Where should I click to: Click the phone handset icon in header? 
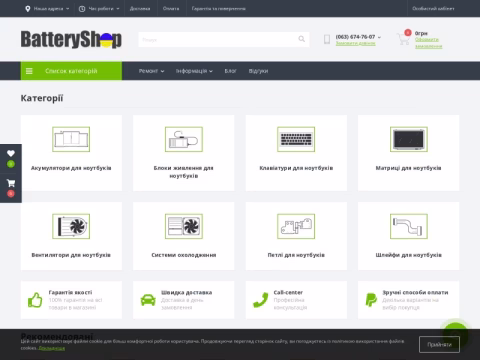[x=327, y=39]
